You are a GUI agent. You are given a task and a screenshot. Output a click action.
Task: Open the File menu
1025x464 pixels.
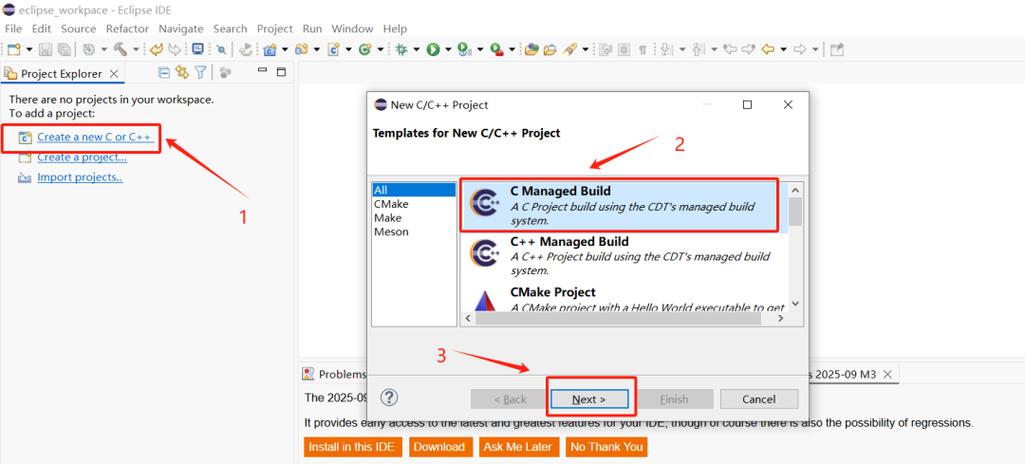pyautogui.click(x=13, y=29)
